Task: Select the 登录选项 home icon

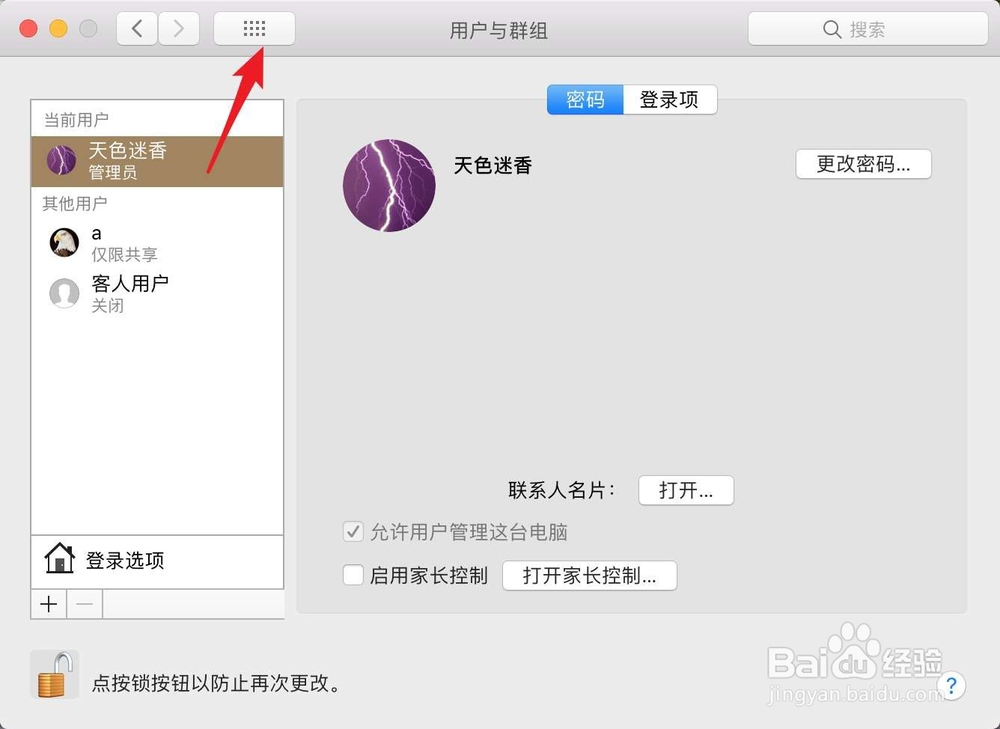Action: [x=58, y=560]
